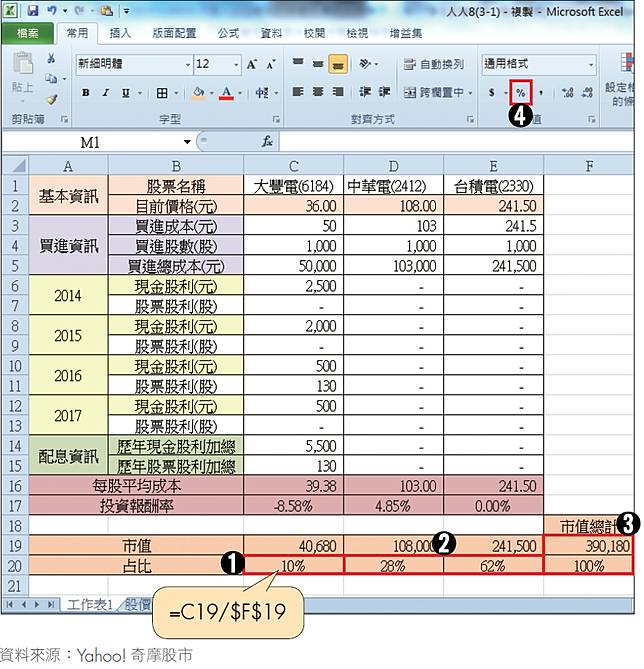Viewport: 644px width, 669px height.
Task: Click inside the formula bar
Action: pos(456,142)
